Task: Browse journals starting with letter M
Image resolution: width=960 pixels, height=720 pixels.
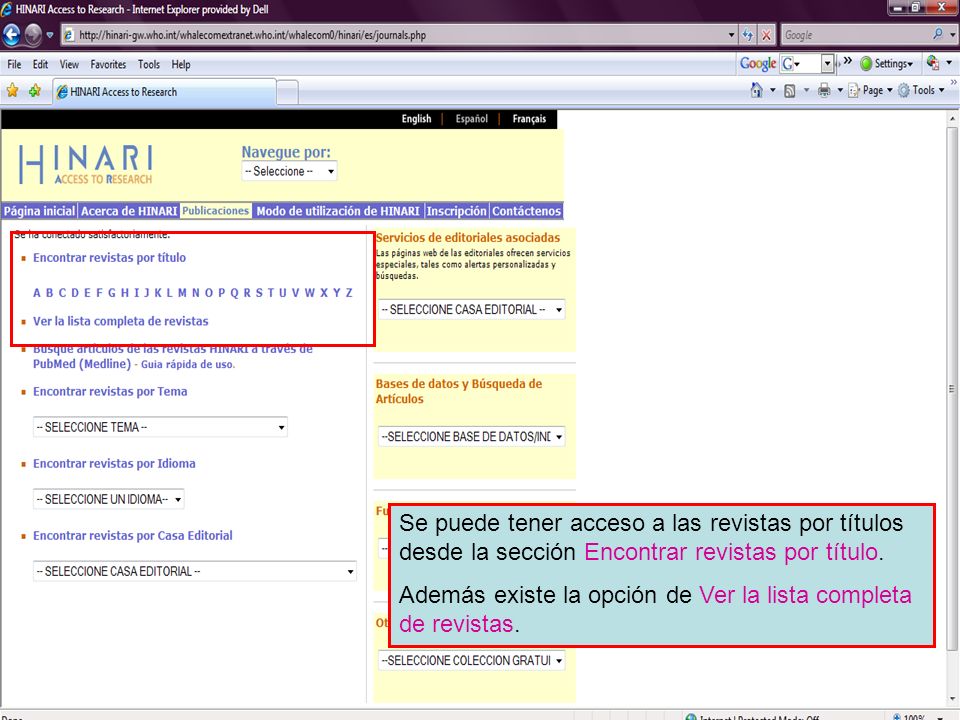Action: click(182, 293)
